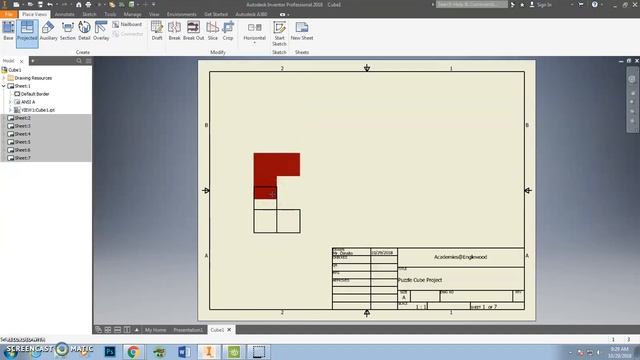Add a New Sheet

click(302, 31)
